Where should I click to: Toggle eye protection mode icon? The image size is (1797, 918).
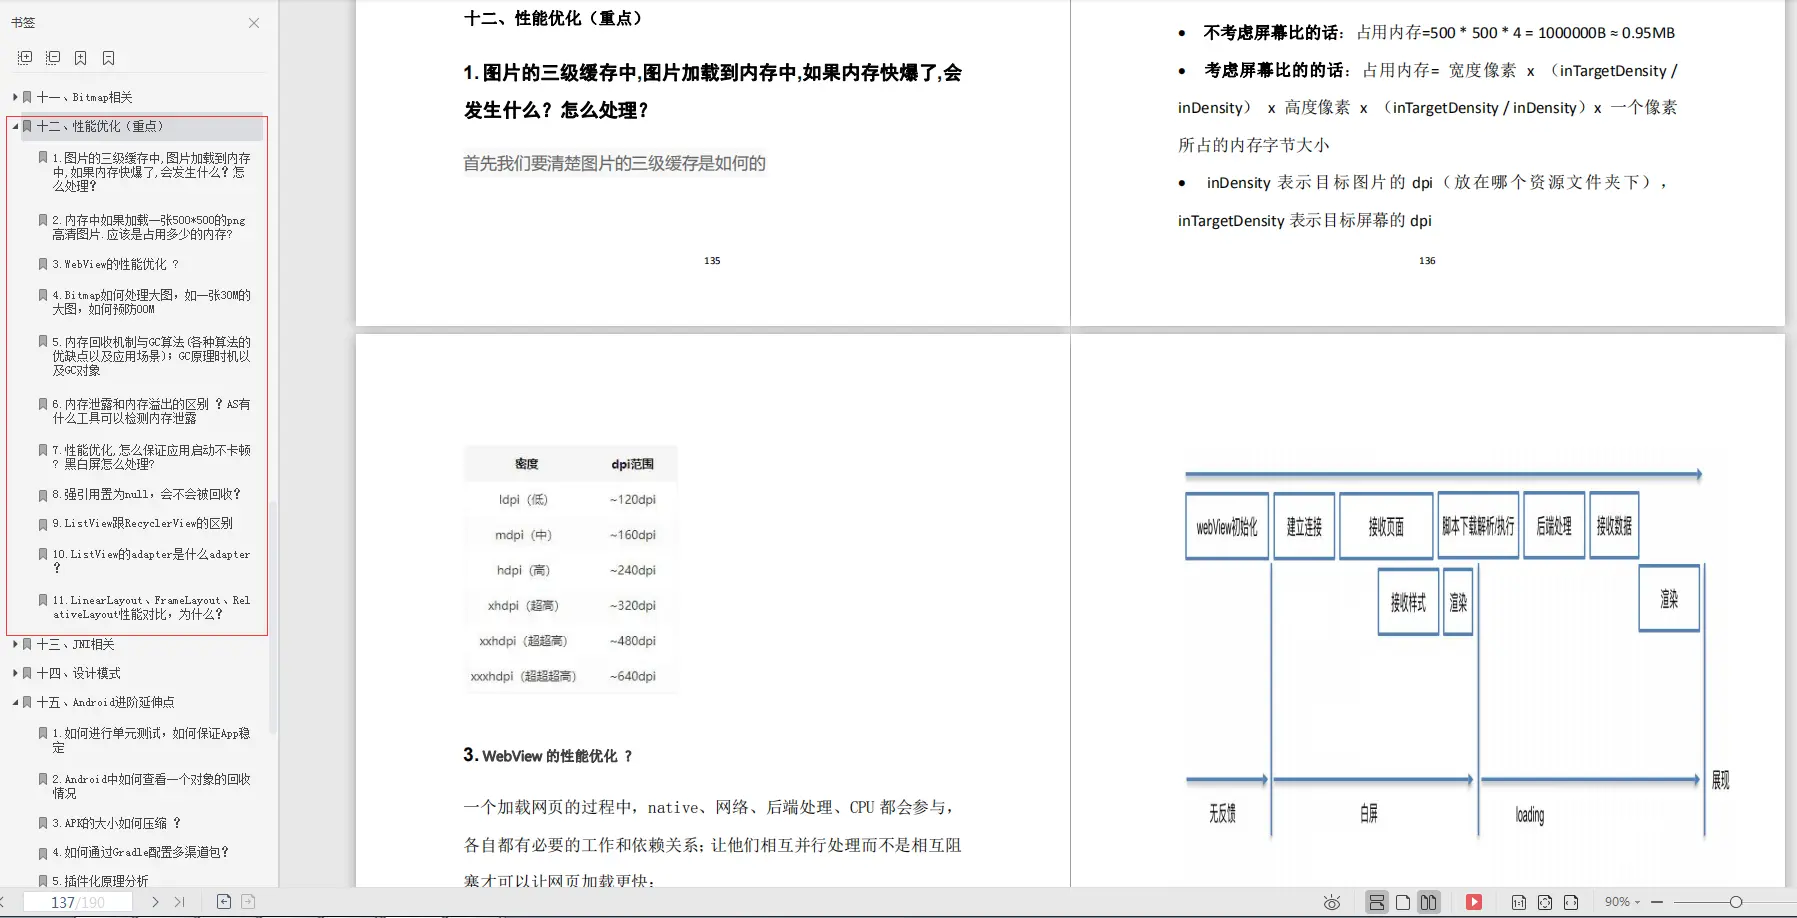tap(1332, 902)
